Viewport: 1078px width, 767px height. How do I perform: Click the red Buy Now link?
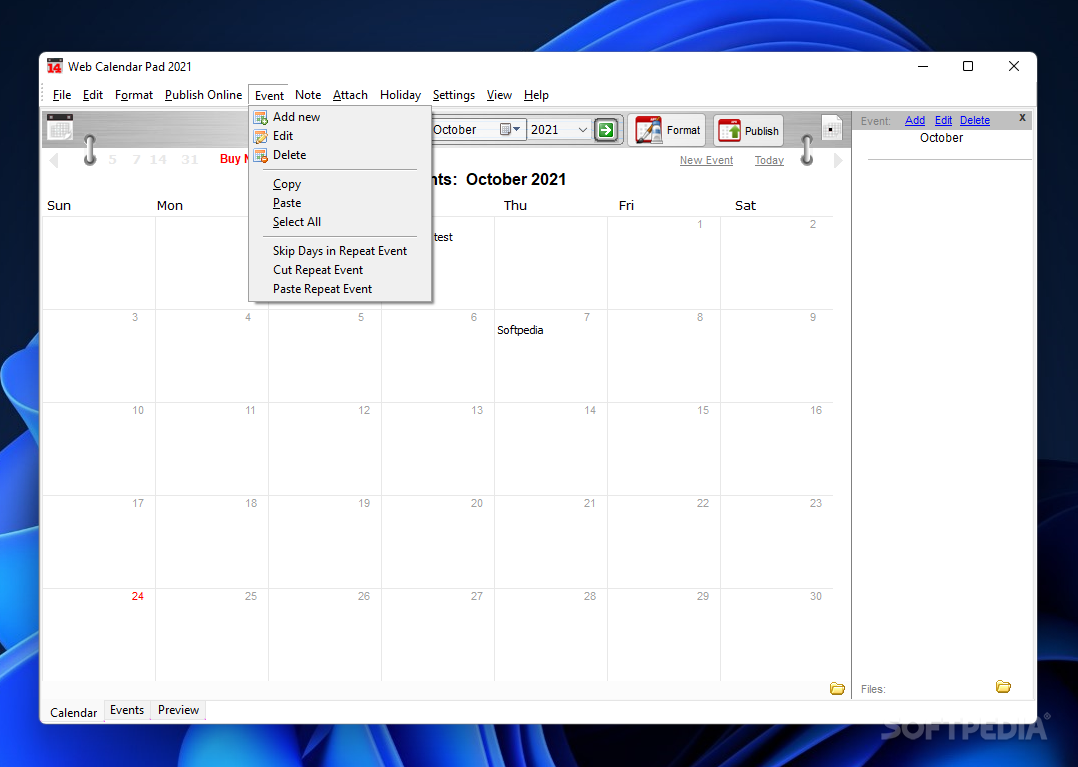234,159
